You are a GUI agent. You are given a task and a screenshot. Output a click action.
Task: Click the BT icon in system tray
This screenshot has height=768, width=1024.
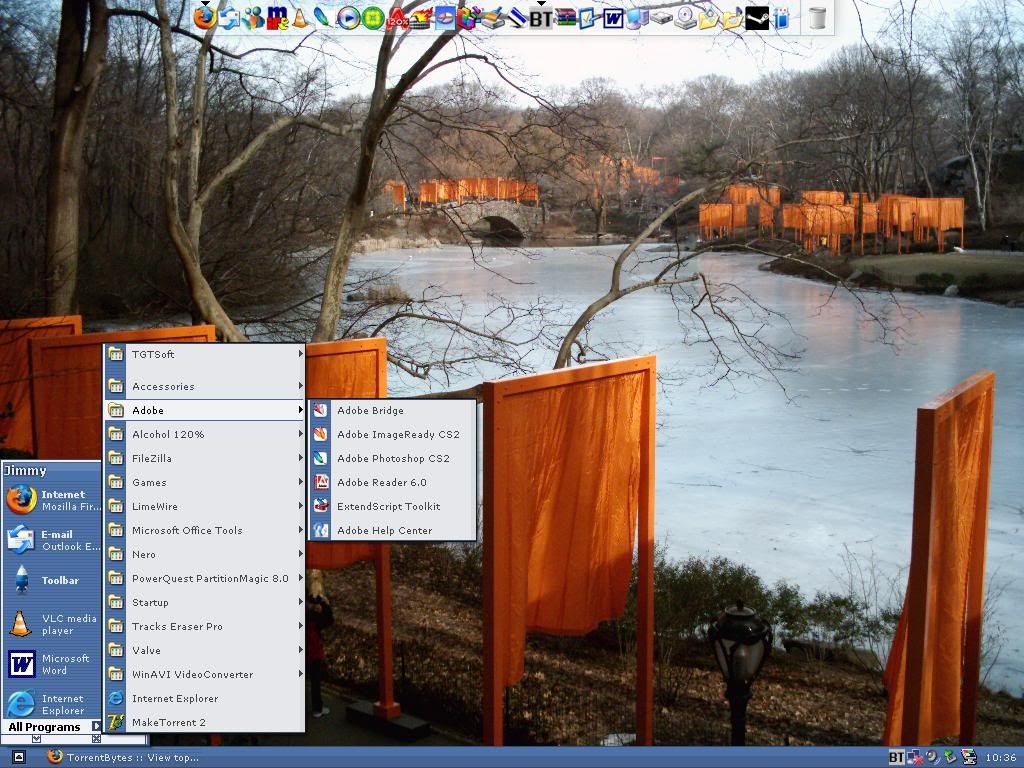897,757
